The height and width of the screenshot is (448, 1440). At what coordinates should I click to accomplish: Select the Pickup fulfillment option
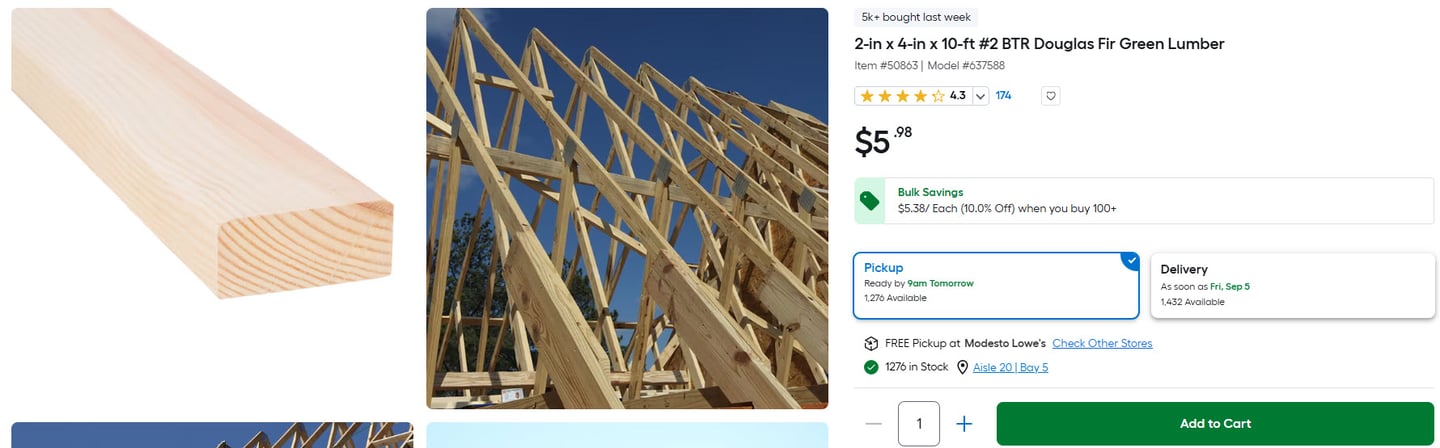coord(996,285)
